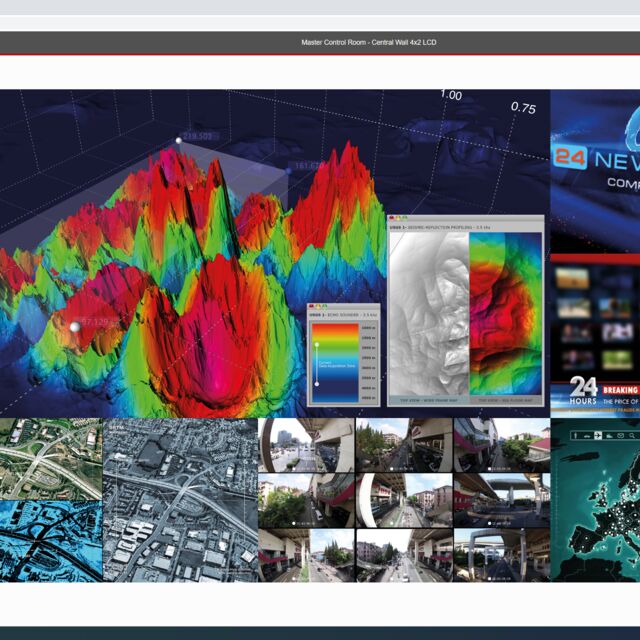
Task: Select the Sea Floor Map view tab
Action: click(505, 399)
